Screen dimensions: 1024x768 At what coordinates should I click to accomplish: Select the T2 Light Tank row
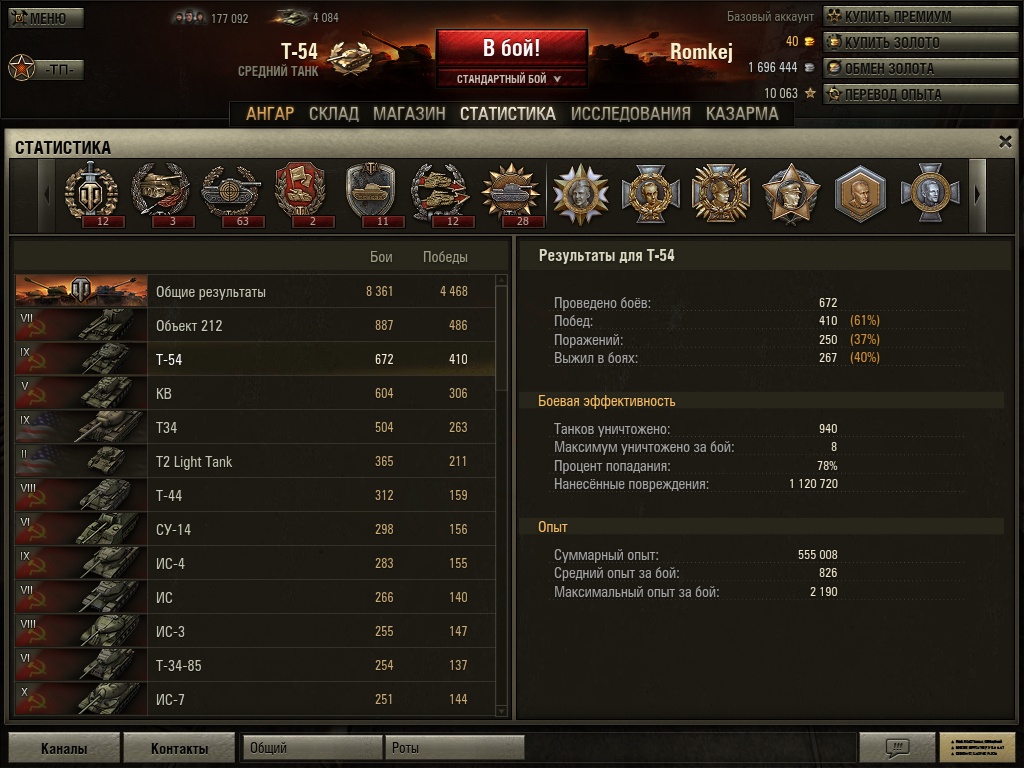click(x=255, y=461)
